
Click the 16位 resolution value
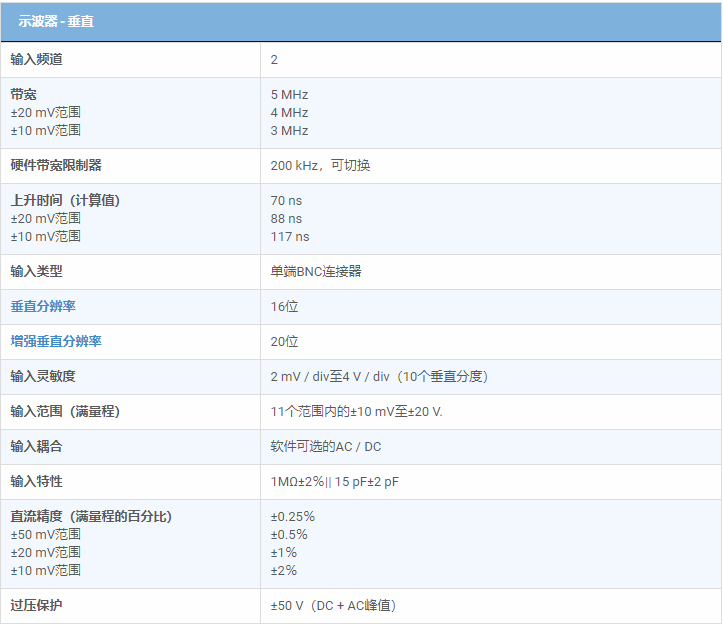point(284,306)
